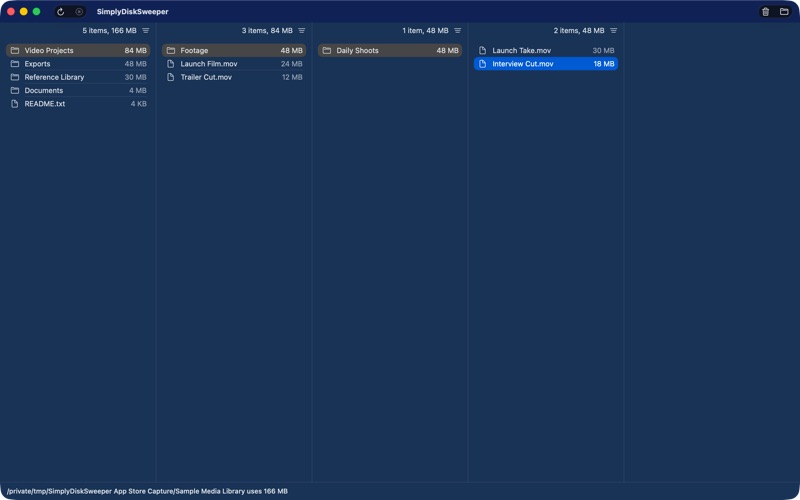Click the Interview Cut.mov file icon

(x=483, y=64)
